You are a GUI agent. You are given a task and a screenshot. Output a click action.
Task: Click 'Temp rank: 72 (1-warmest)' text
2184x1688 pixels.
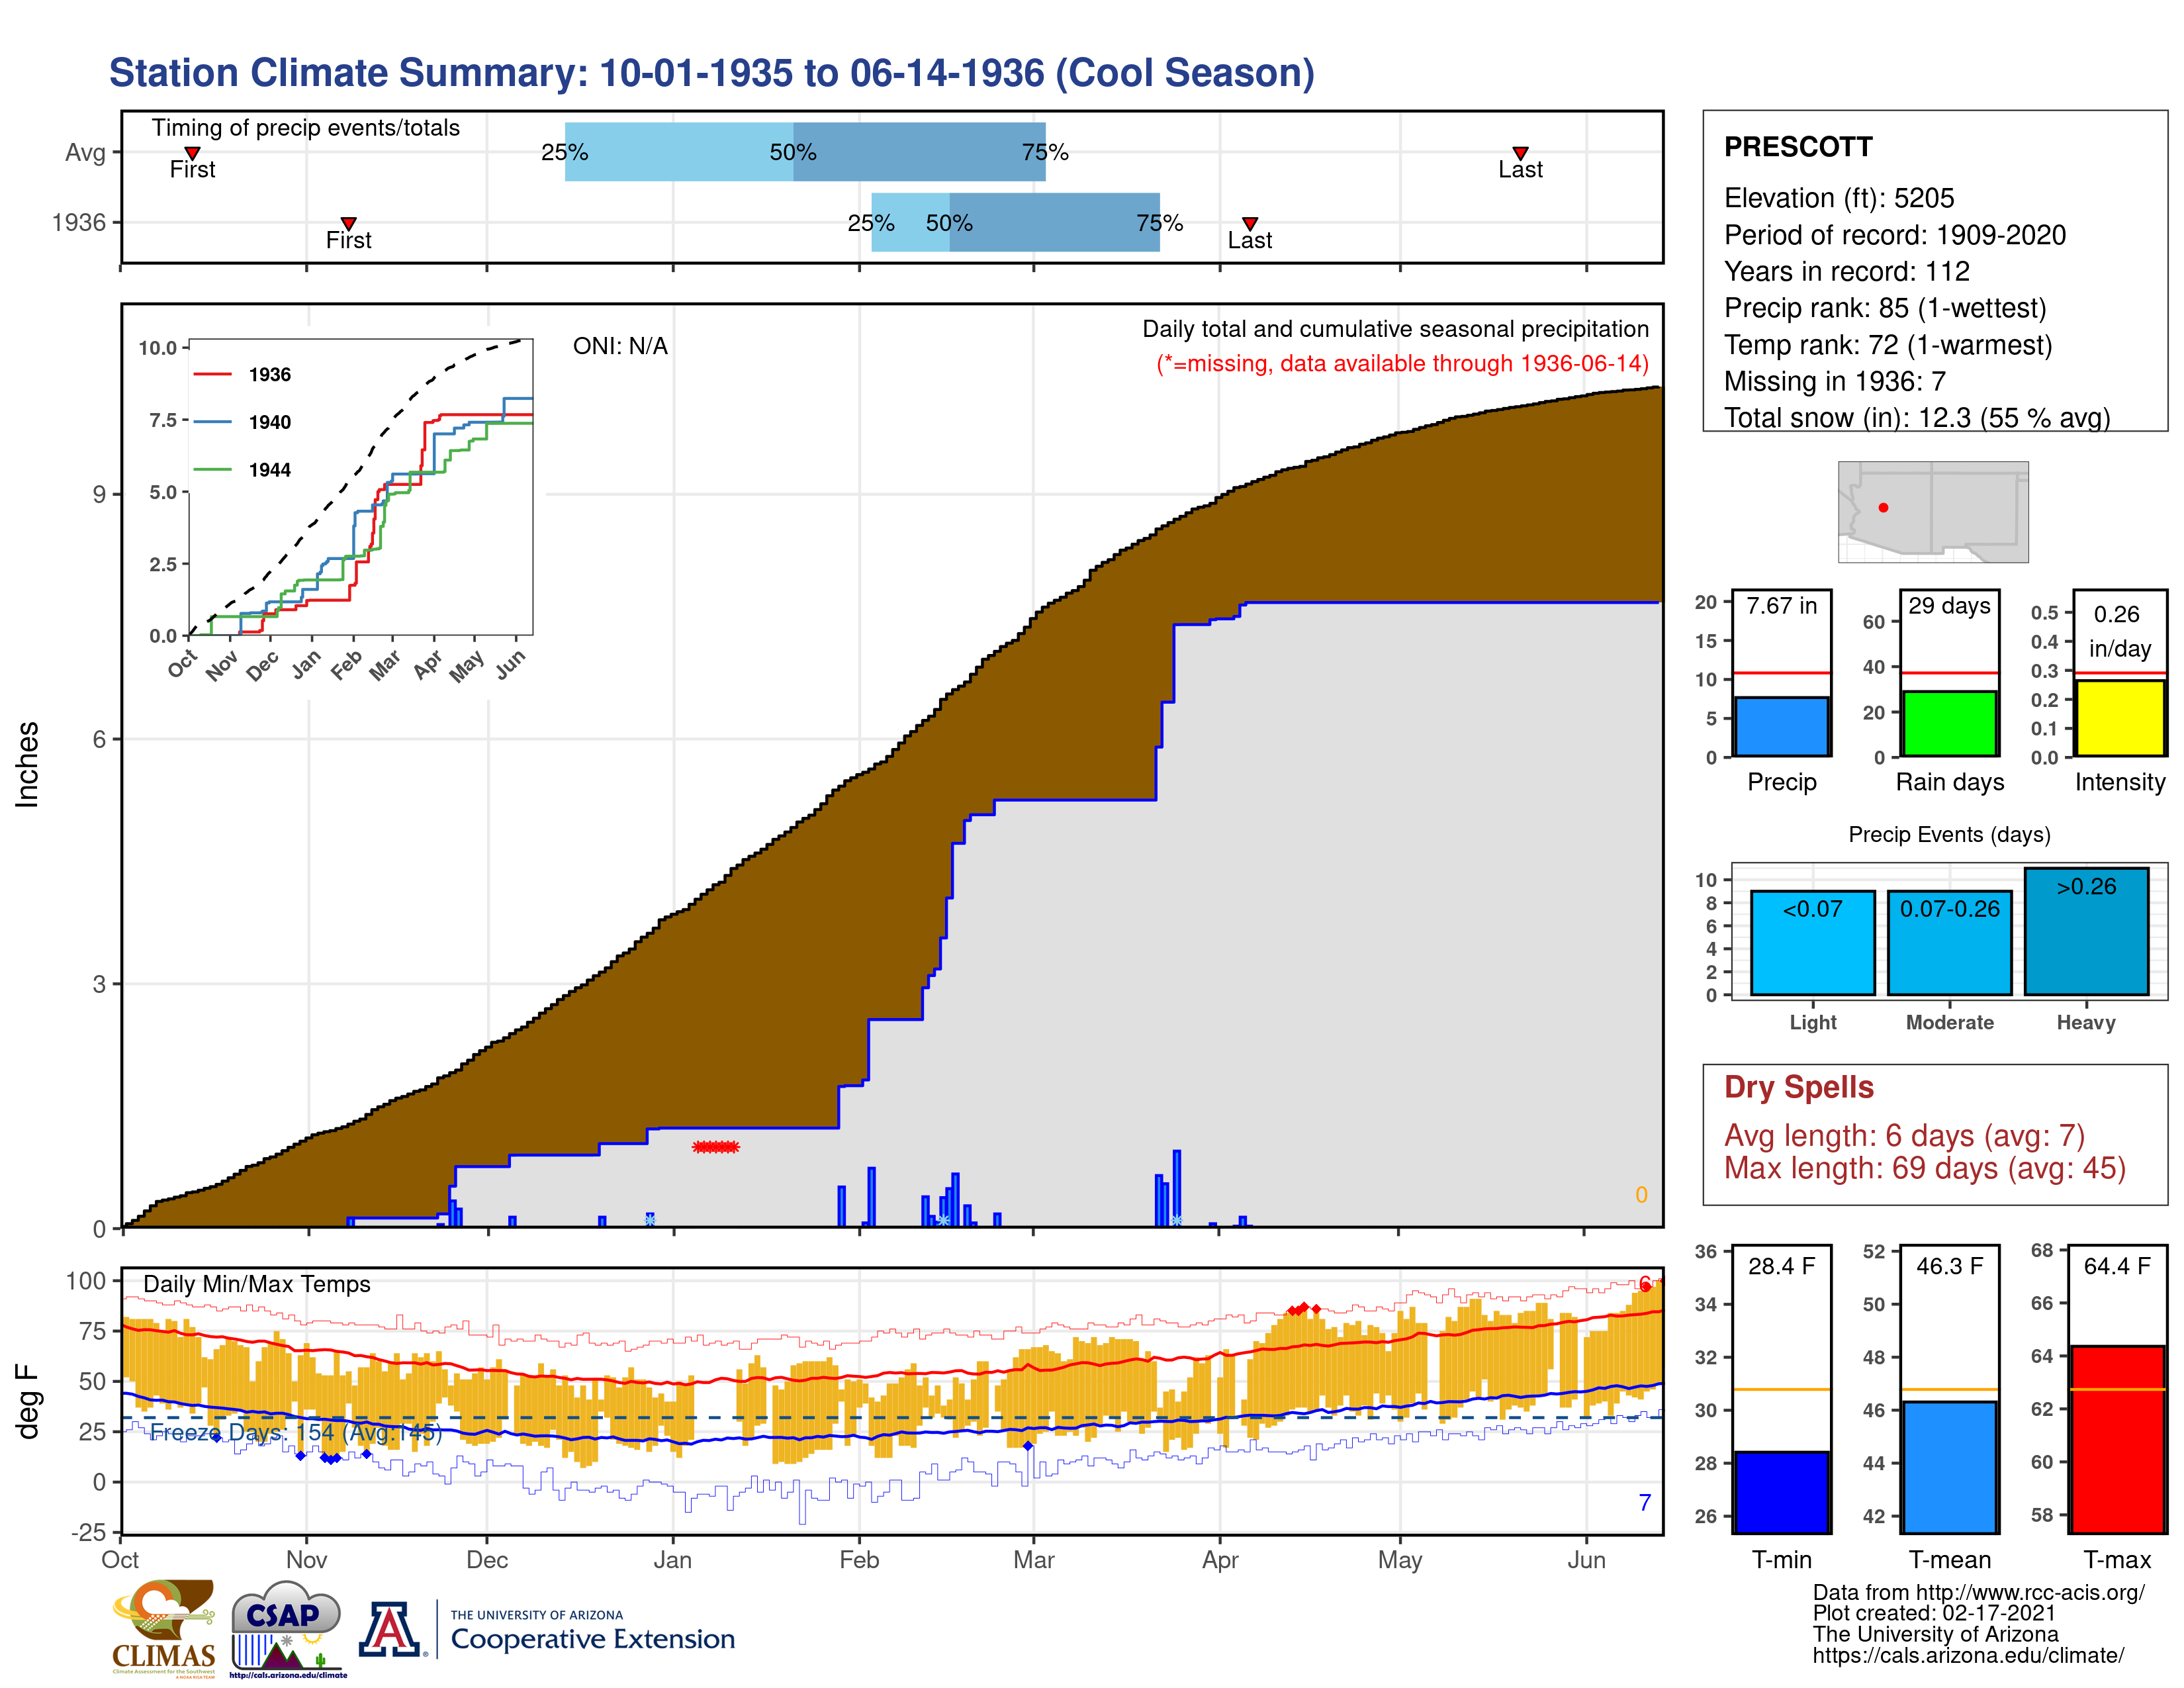pyautogui.click(x=1888, y=345)
